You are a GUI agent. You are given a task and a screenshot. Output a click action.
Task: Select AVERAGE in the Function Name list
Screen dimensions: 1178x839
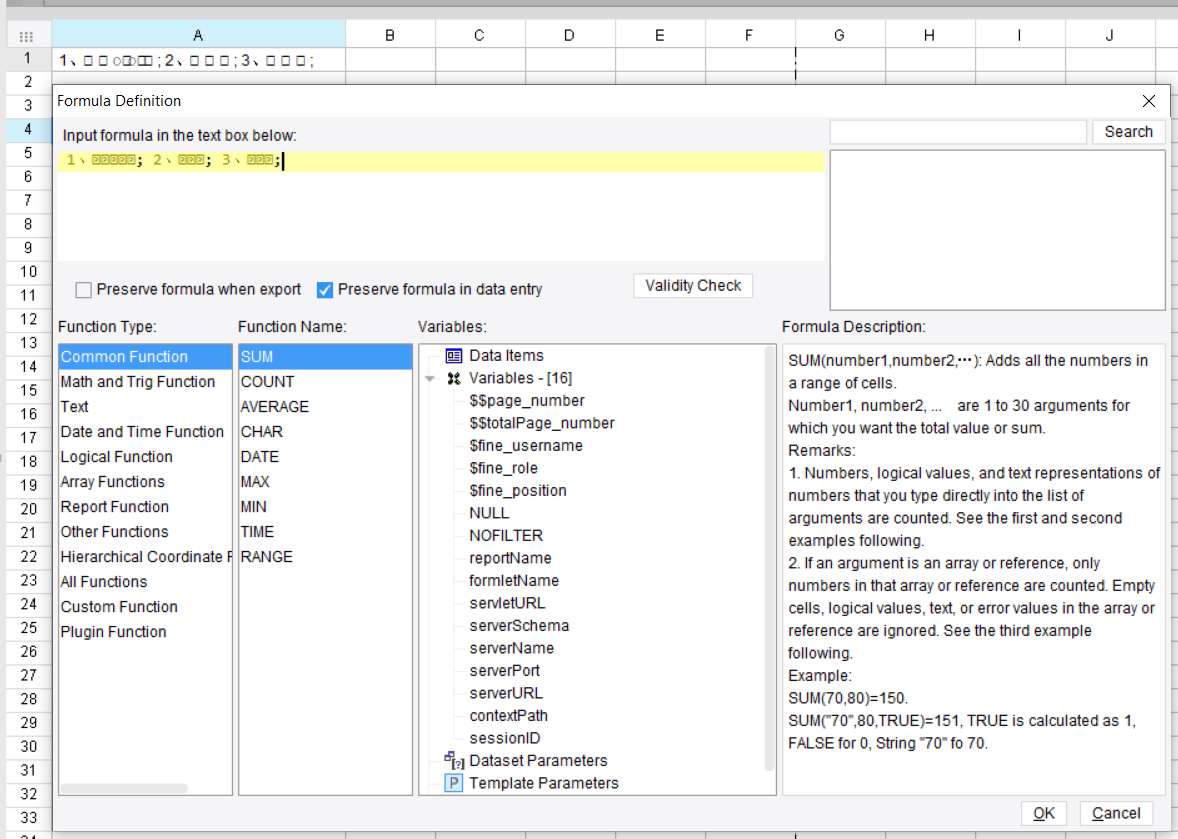click(275, 406)
